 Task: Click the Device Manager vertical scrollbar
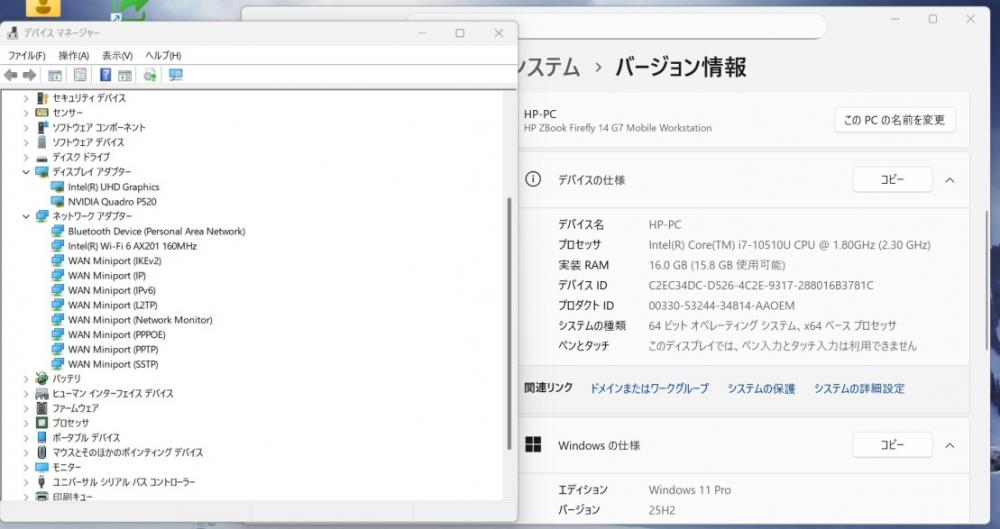tap(509, 324)
